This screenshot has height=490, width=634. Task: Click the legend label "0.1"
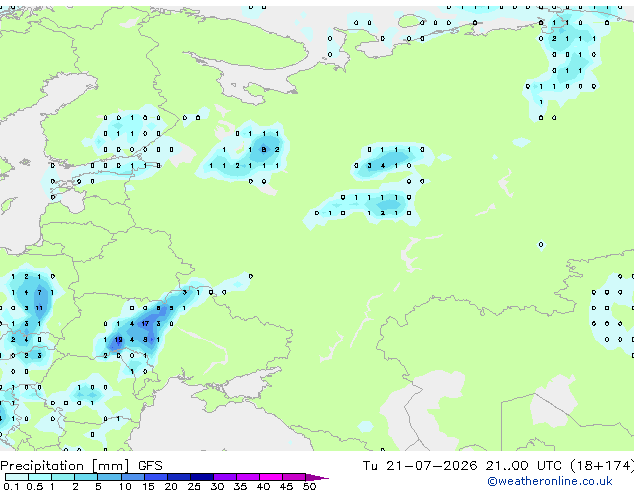coord(11,486)
